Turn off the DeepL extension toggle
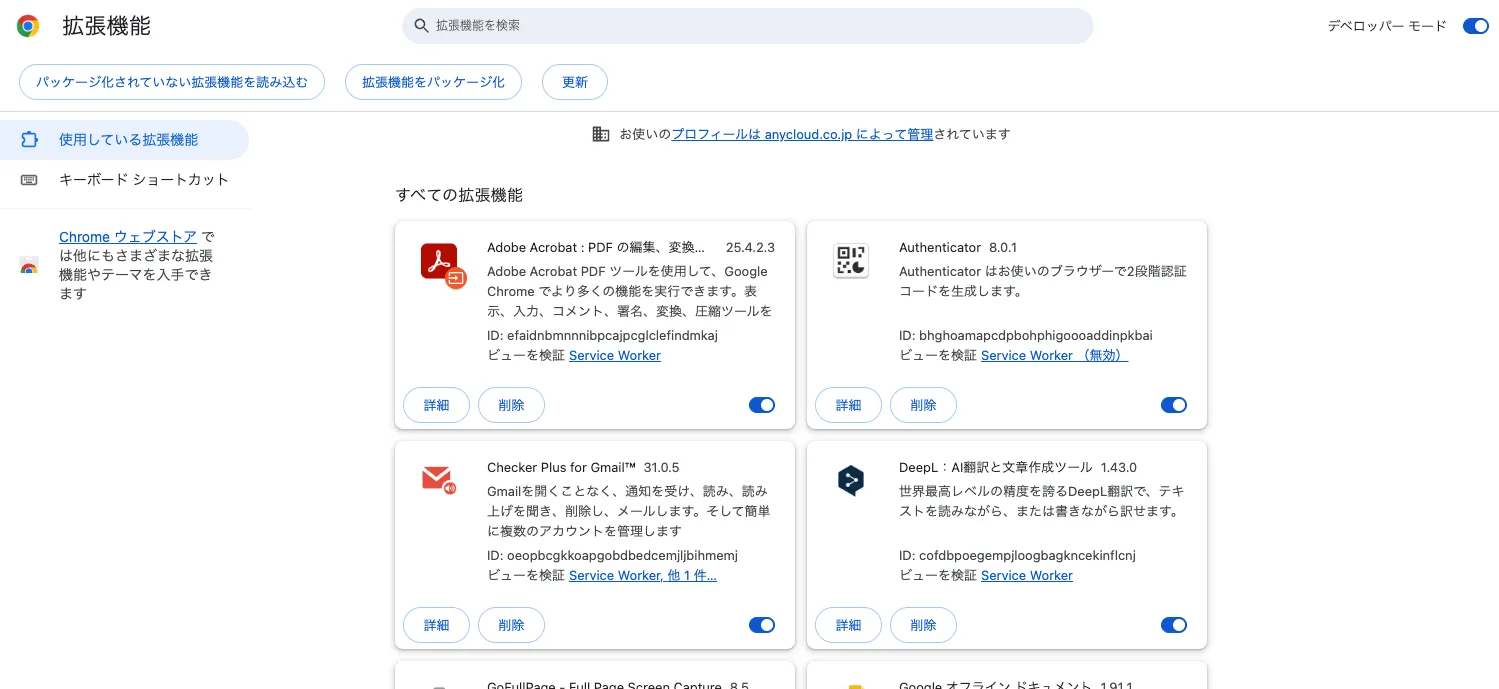This screenshot has height=689, width=1499. coord(1174,625)
